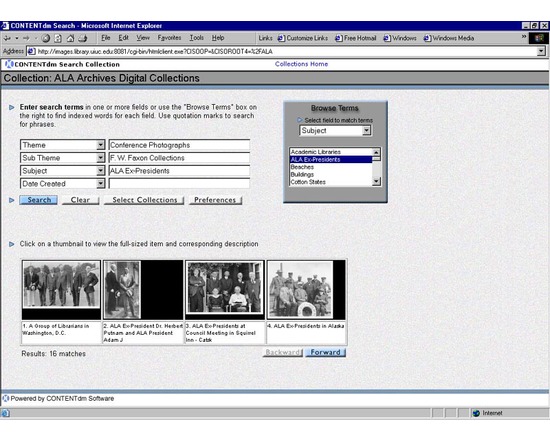
Task: Open thumbnail of Librarians in Washington, D.C.
Action: coord(61,290)
